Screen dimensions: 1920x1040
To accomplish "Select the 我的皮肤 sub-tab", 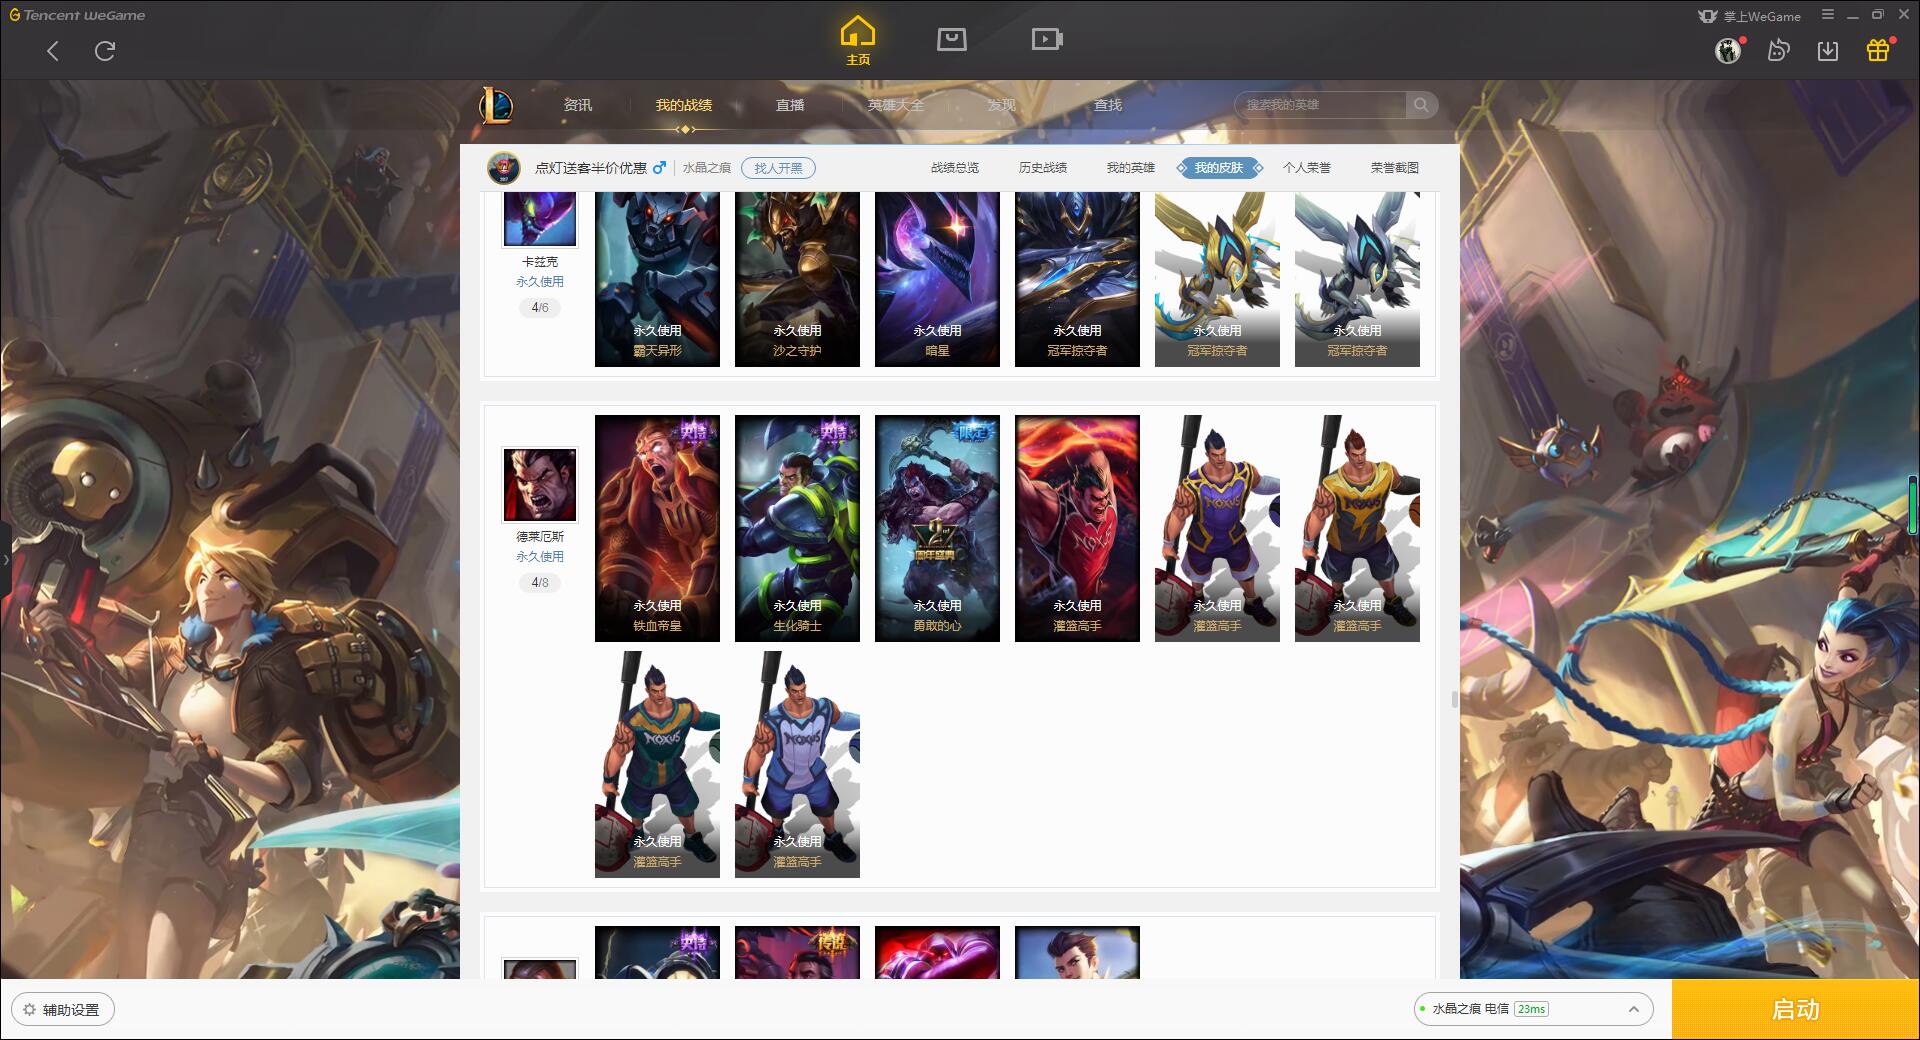I will [1219, 168].
